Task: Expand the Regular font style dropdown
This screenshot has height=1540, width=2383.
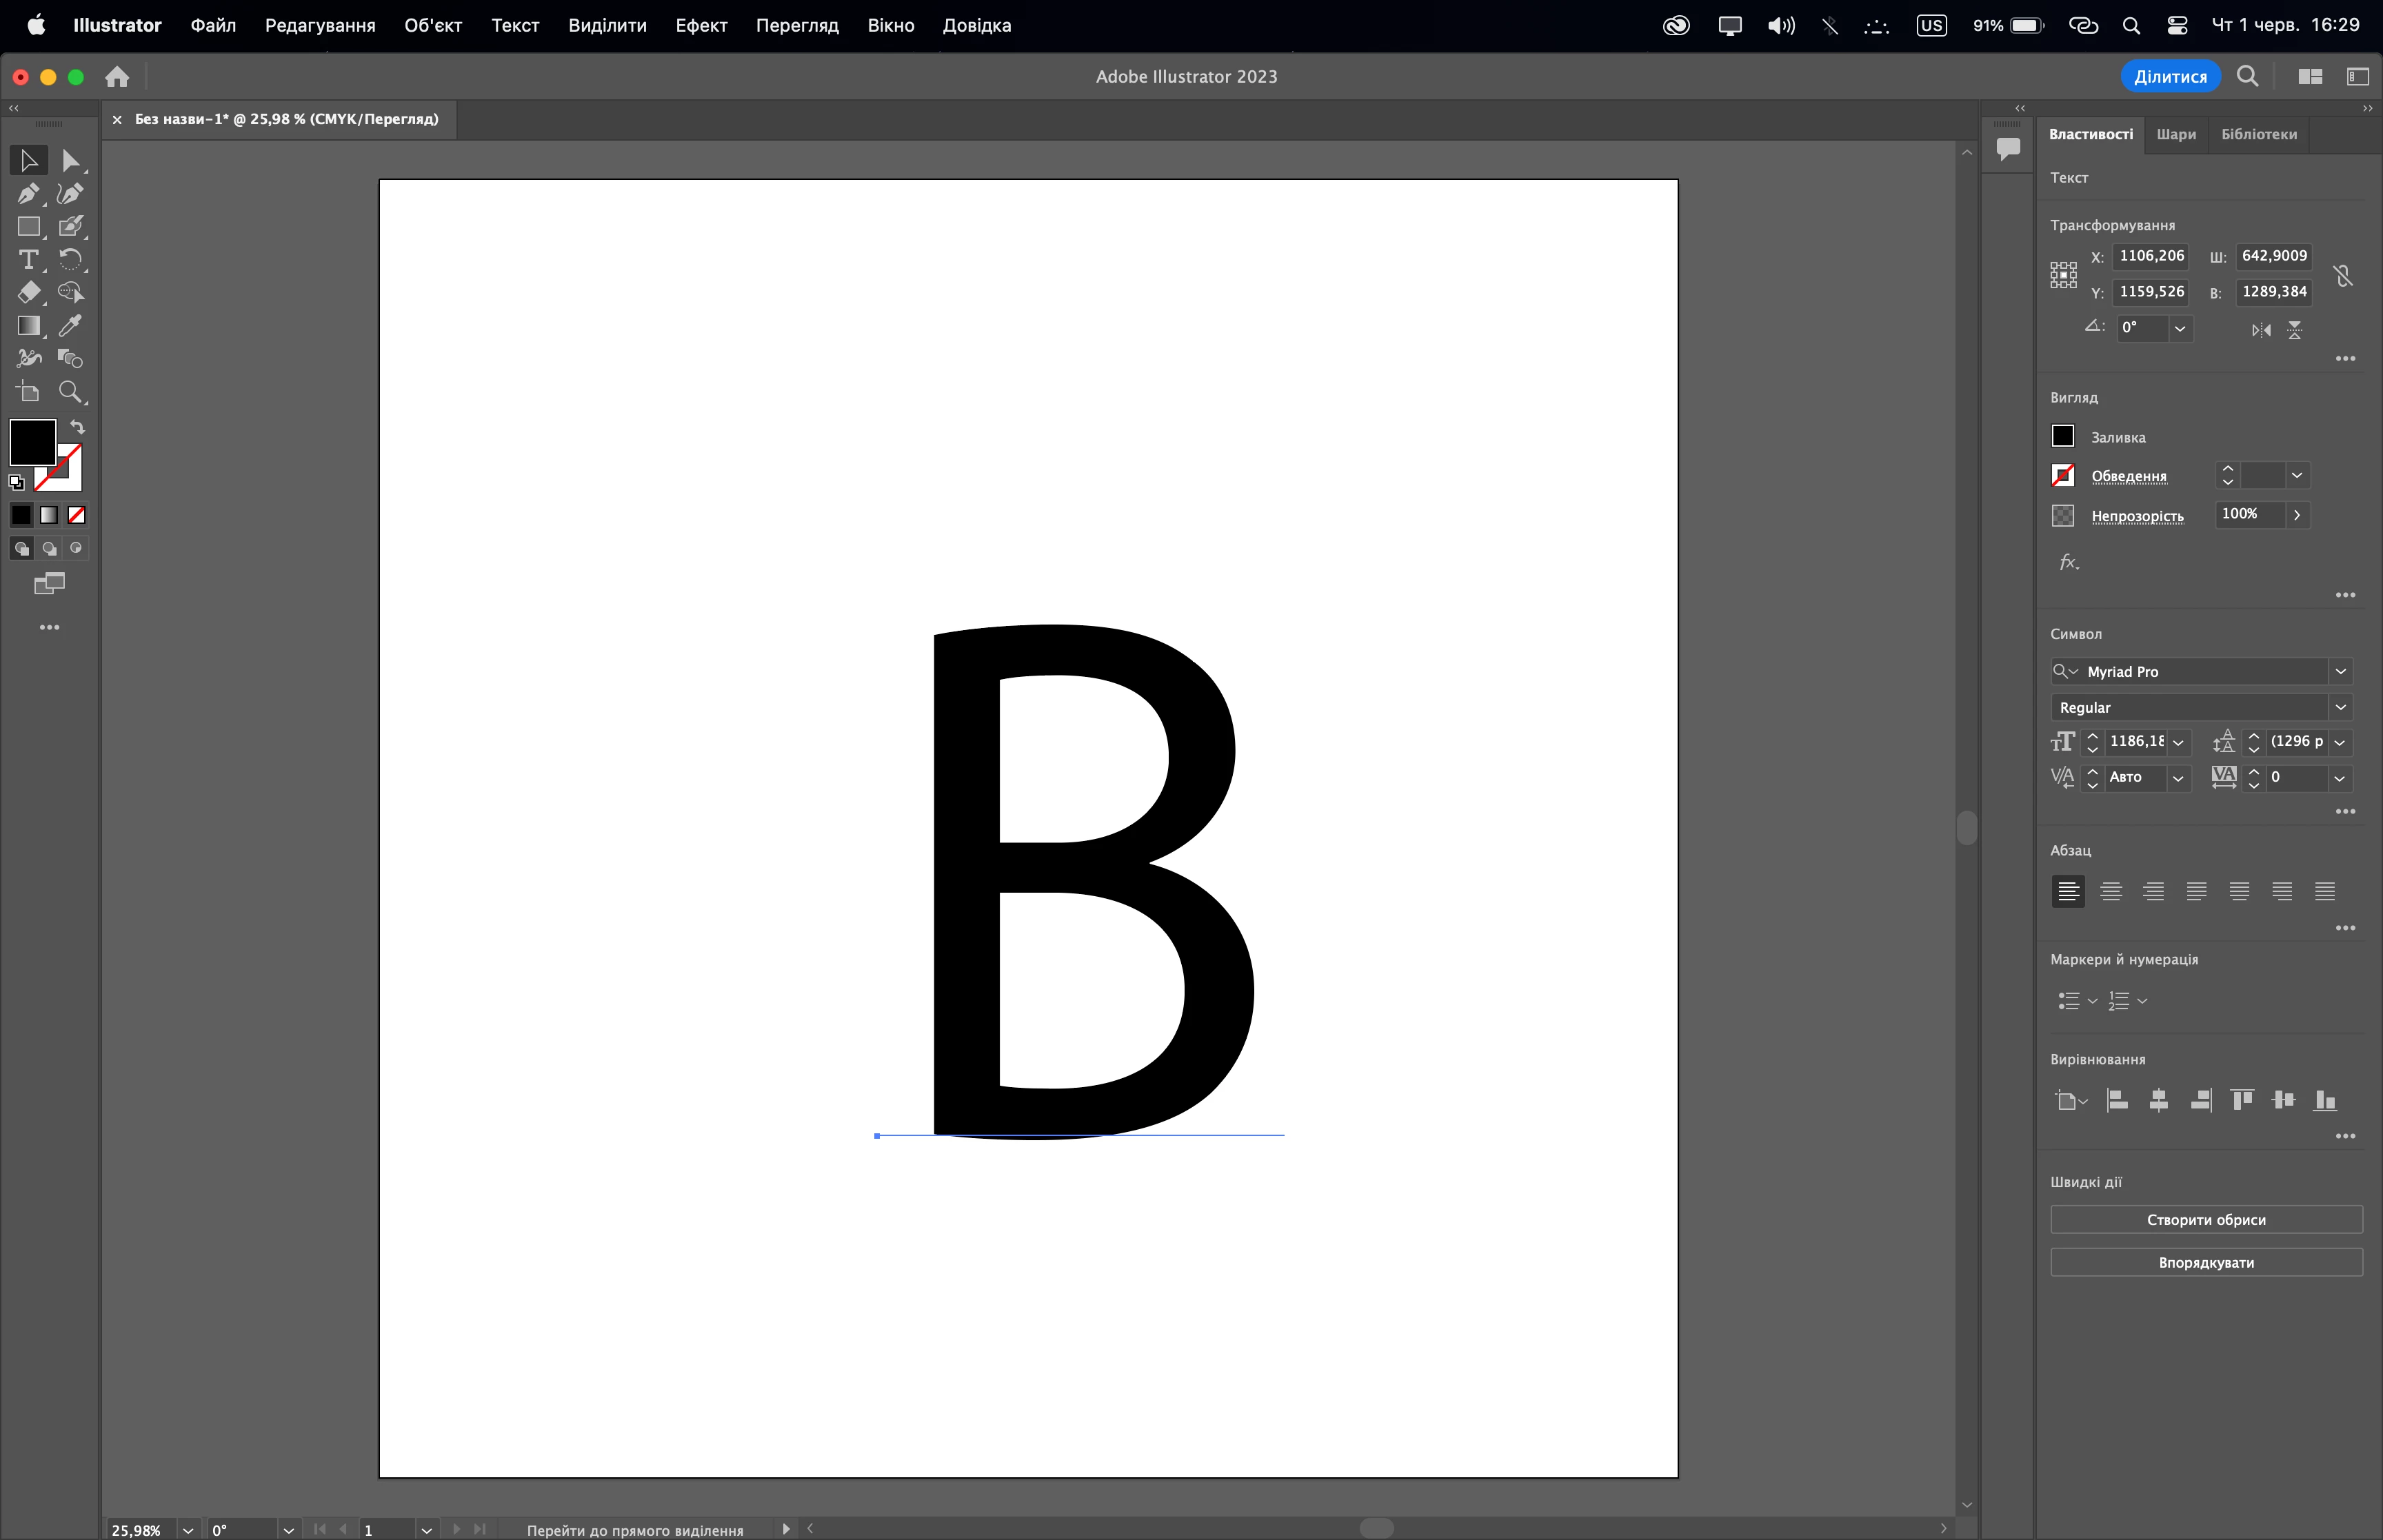Action: [x=2340, y=707]
